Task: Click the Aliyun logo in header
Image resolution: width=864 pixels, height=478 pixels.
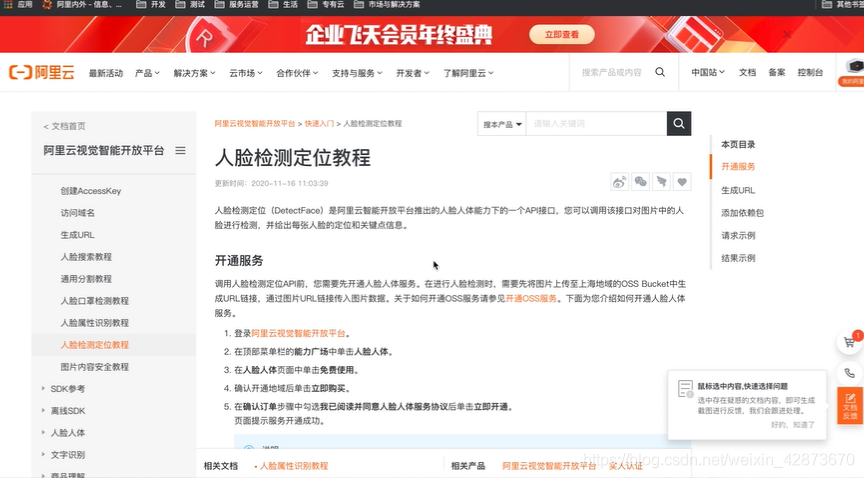Action: click(x=41, y=72)
